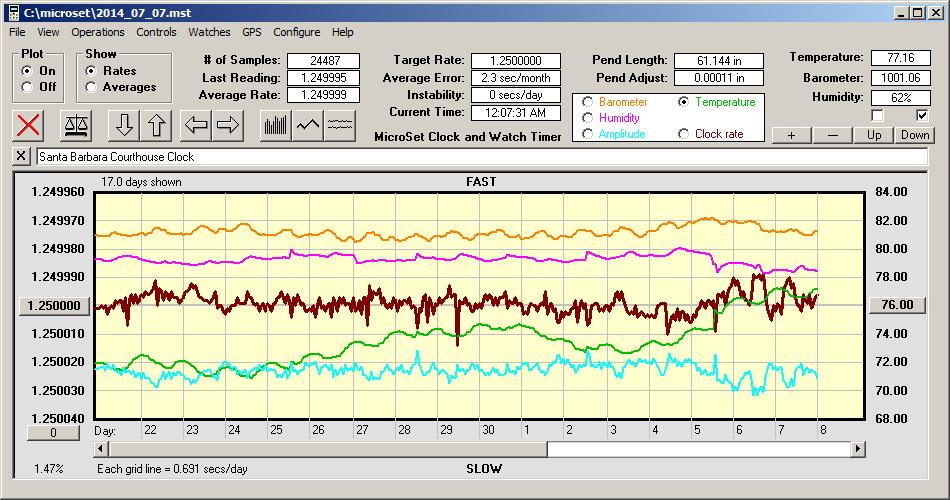
Task: Select the wavy lines graph style icon
Action: click(340, 125)
